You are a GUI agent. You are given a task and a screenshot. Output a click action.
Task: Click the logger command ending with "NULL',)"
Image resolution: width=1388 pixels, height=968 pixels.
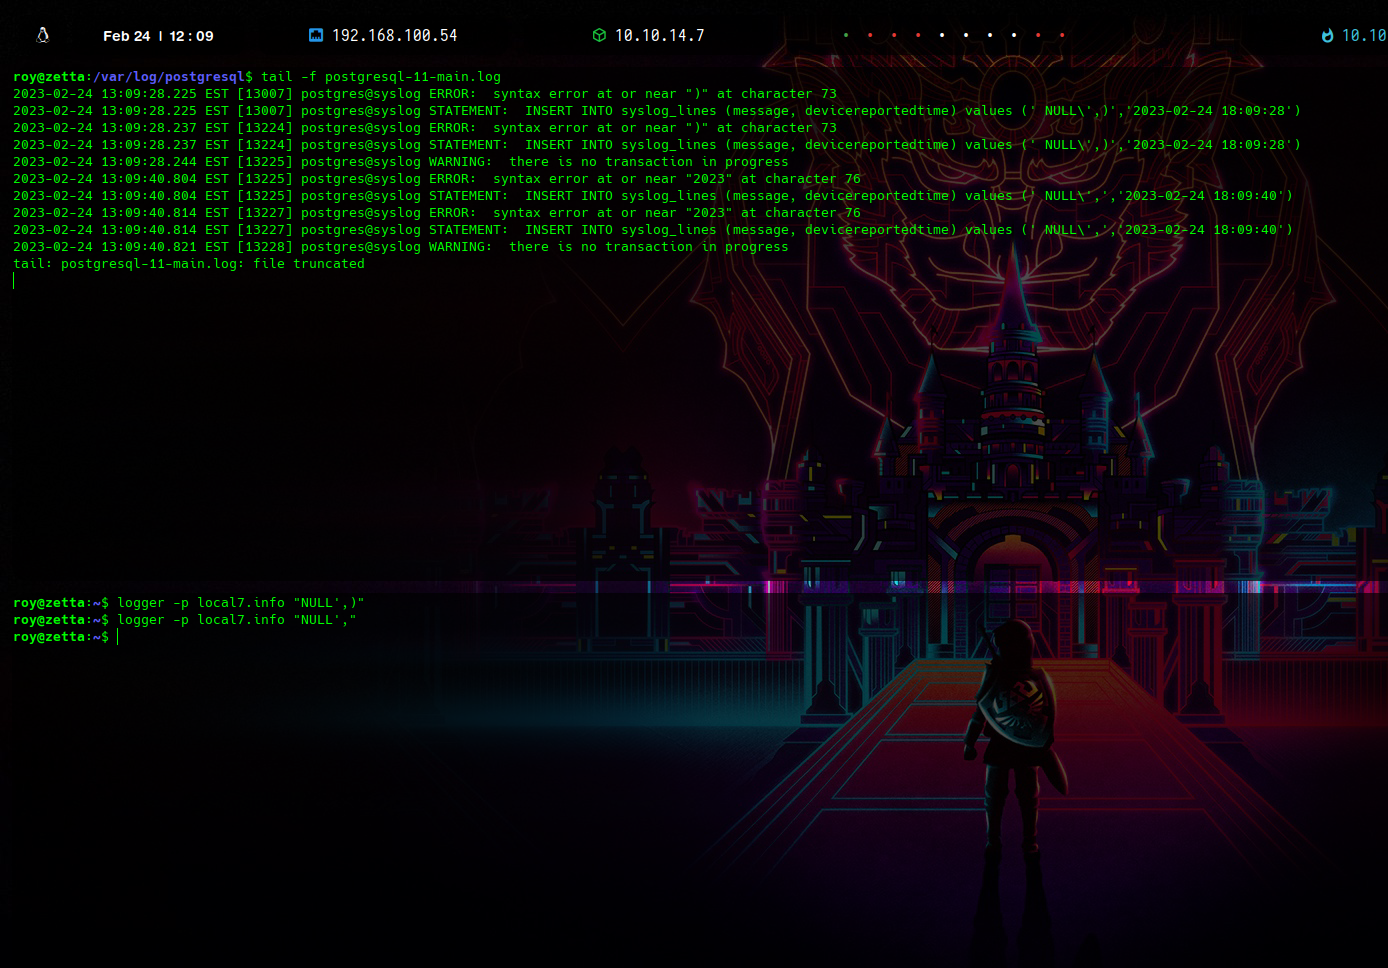(x=240, y=603)
